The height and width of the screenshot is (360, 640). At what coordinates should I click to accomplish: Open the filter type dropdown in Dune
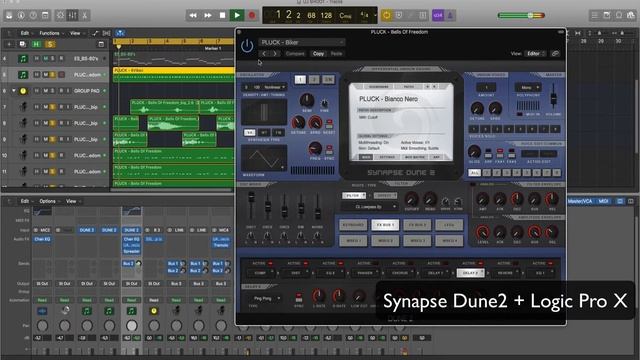tap(370, 207)
